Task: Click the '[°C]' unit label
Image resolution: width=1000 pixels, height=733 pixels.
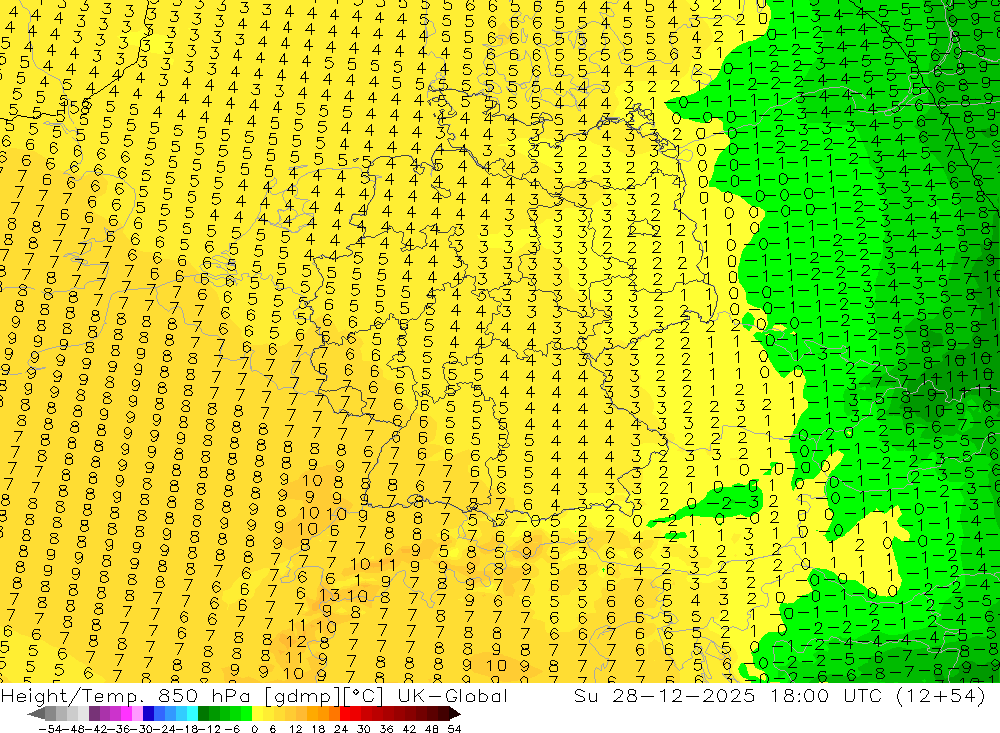Action: [363, 697]
